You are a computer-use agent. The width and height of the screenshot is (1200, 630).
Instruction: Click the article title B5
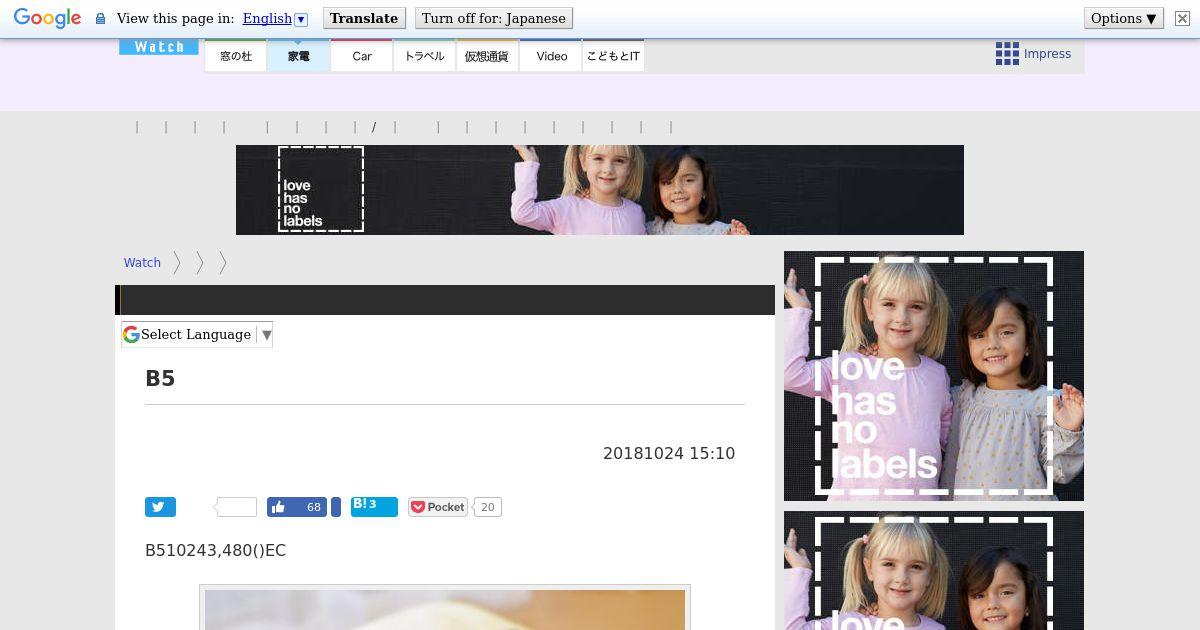tap(160, 378)
